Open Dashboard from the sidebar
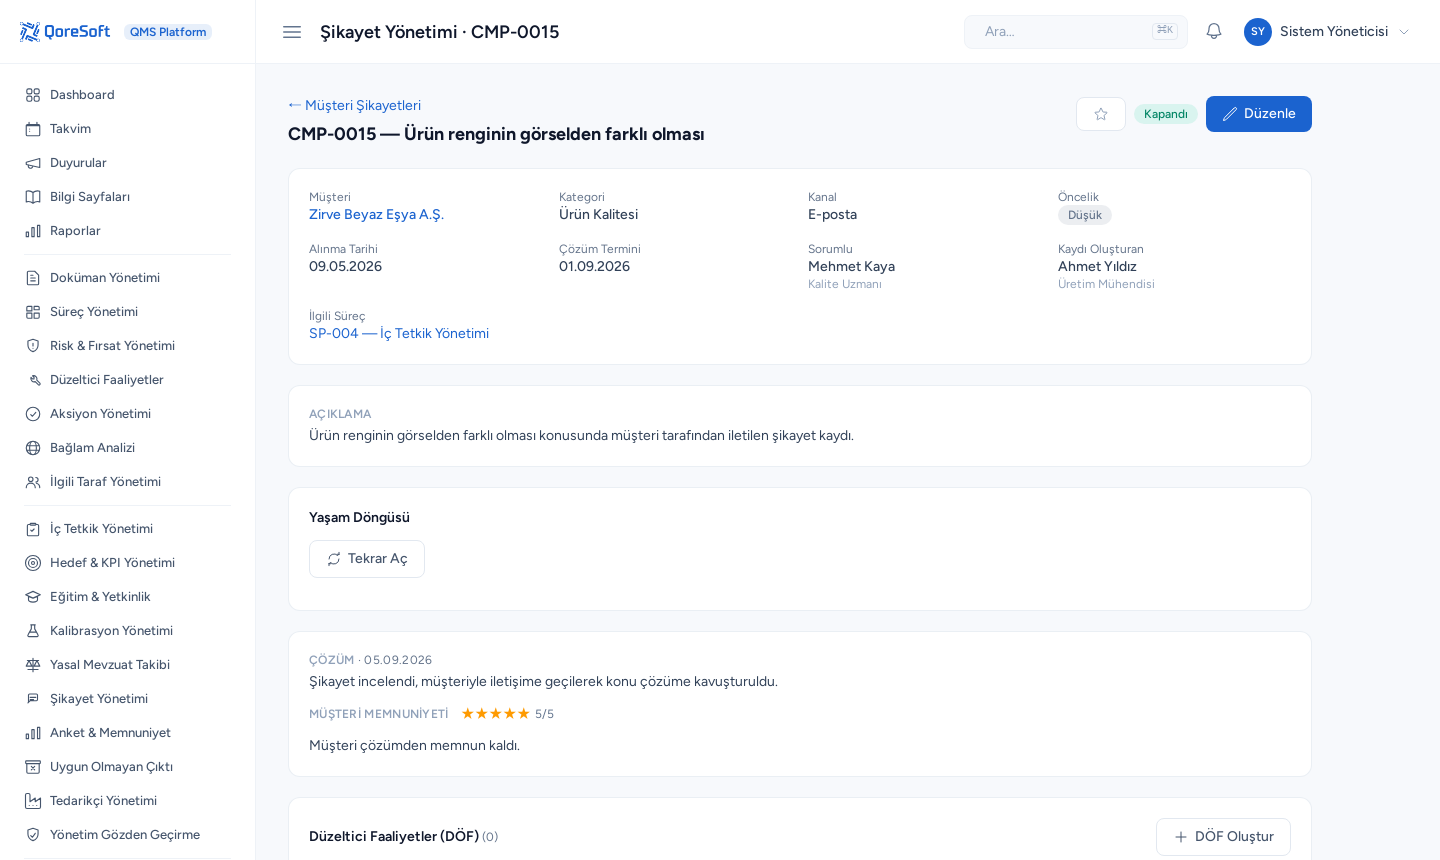This screenshot has height=860, width=1440. [128, 95]
